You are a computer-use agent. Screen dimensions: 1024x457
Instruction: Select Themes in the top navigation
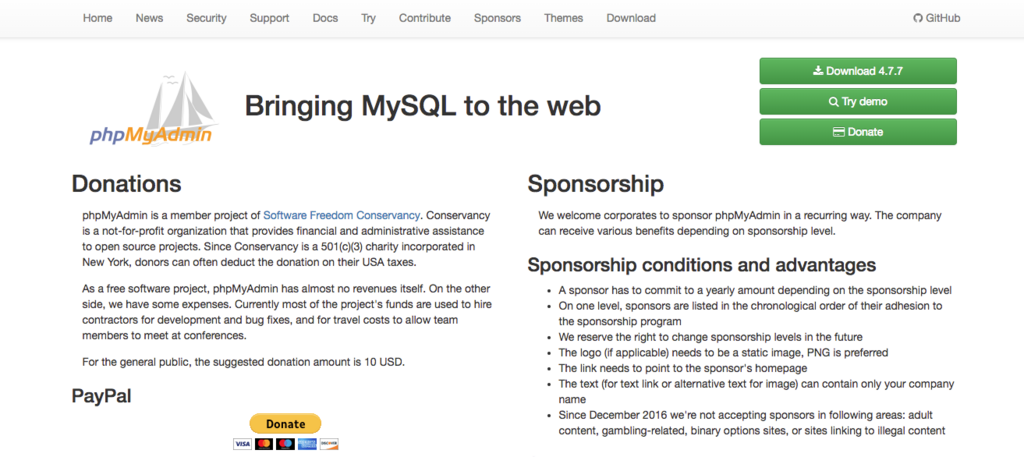[564, 18]
